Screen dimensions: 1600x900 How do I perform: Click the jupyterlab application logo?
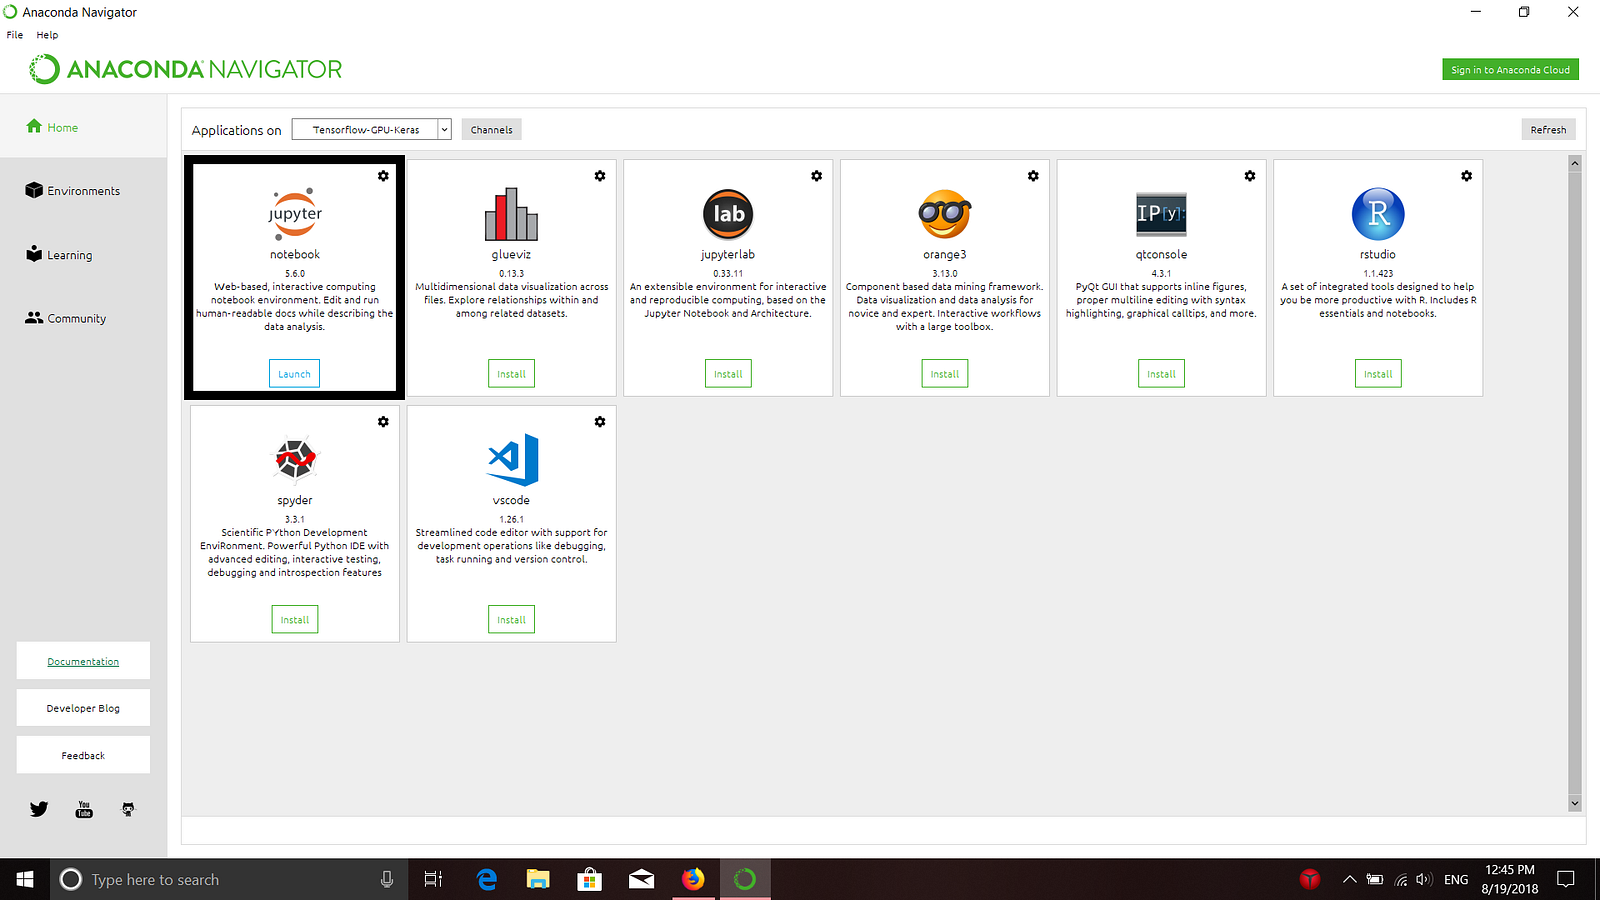tap(728, 214)
